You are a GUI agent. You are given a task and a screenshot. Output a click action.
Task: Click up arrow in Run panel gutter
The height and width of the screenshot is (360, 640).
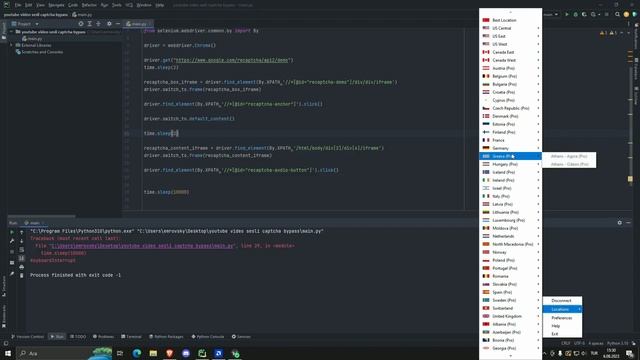pos(22,232)
